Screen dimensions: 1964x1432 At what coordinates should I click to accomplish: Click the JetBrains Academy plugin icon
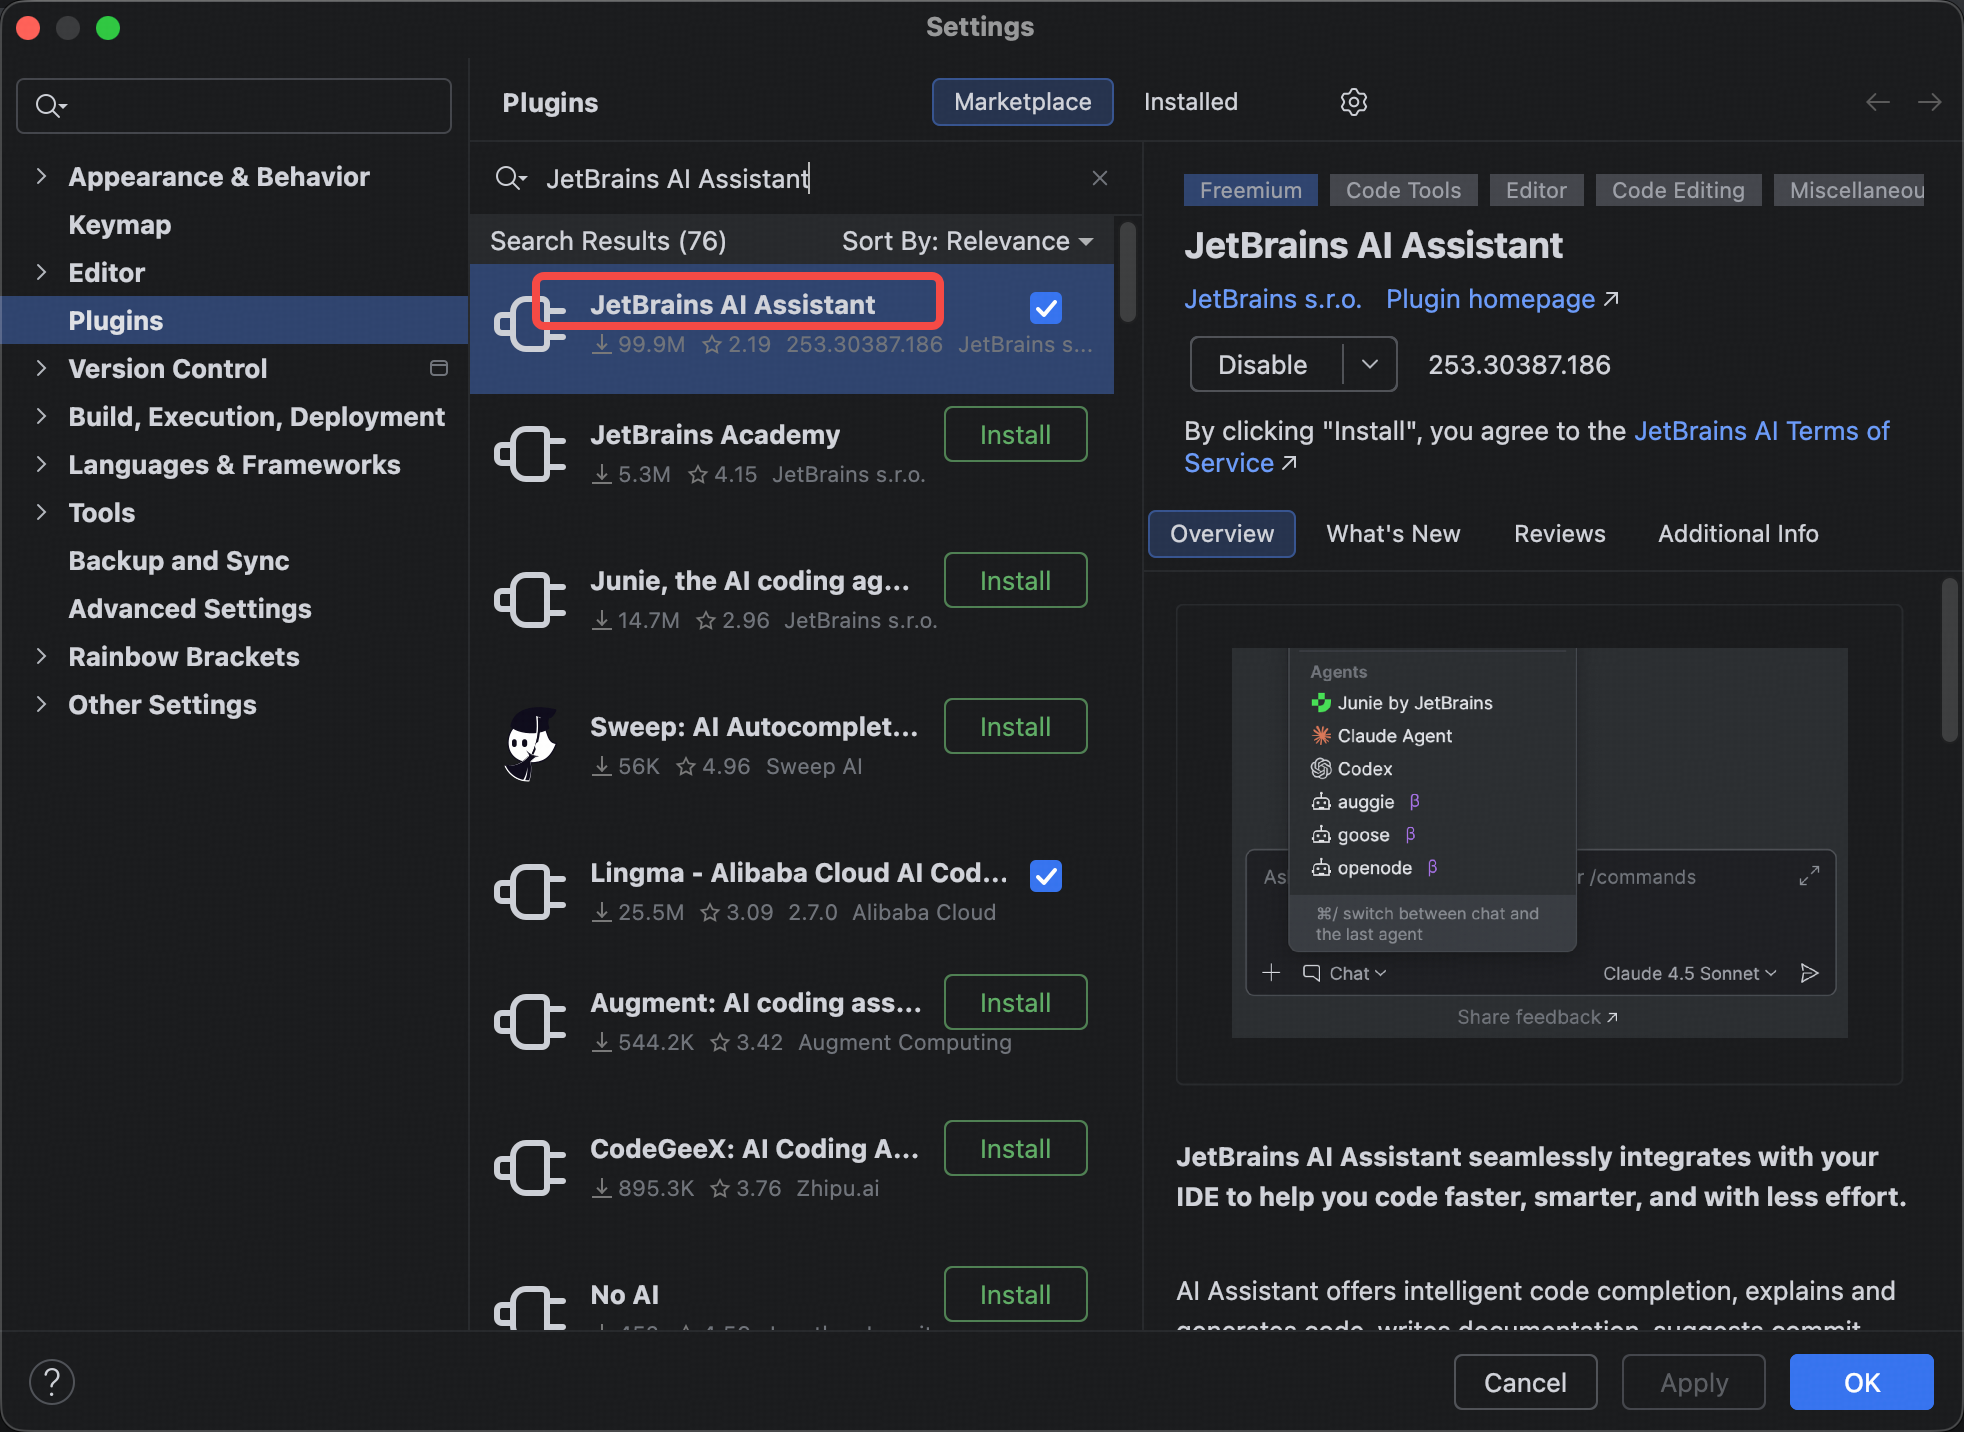tap(530, 453)
